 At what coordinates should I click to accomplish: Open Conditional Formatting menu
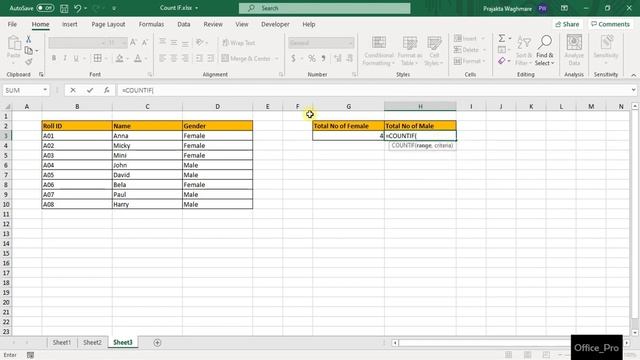click(x=379, y=51)
